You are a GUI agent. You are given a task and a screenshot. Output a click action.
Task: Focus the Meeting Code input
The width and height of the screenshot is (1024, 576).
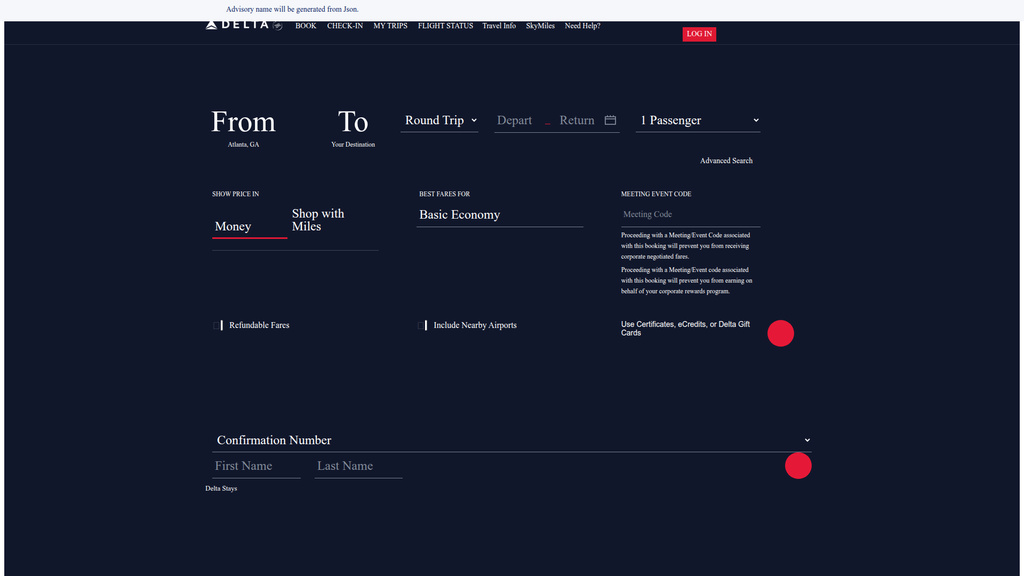690,214
